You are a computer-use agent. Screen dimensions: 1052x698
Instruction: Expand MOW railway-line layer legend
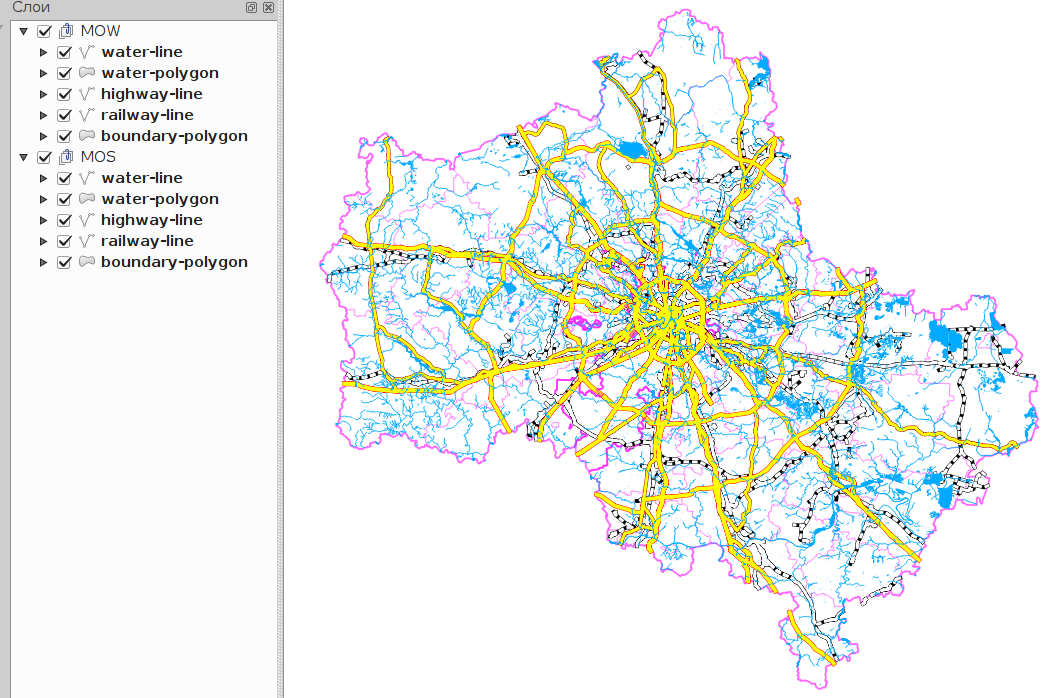click(x=44, y=115)
